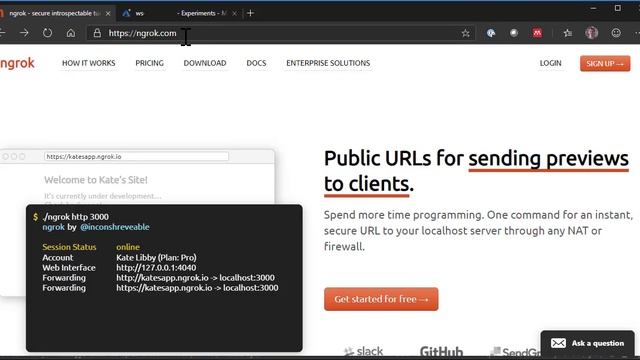Open the user profile avatar
The image size is (640, 360).
(591, 33)
